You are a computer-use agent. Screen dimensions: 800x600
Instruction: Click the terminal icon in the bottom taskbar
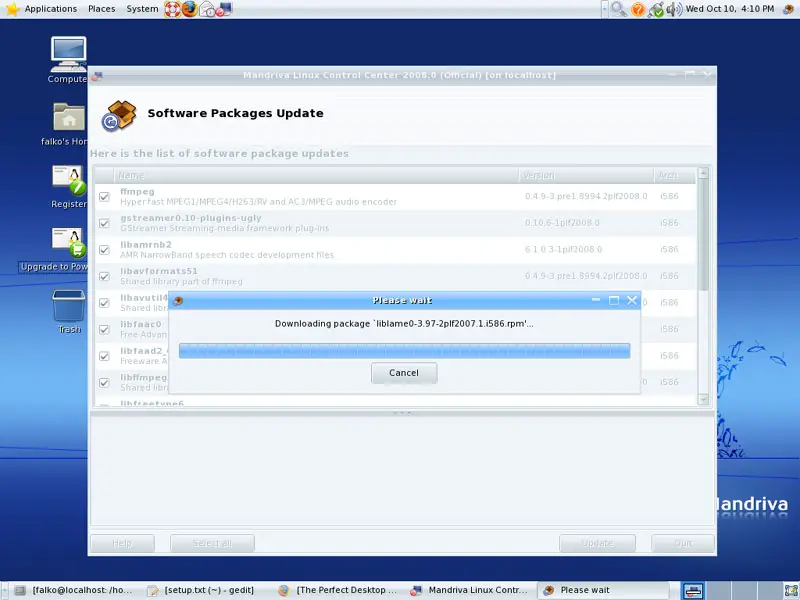[x=20, y=590]
